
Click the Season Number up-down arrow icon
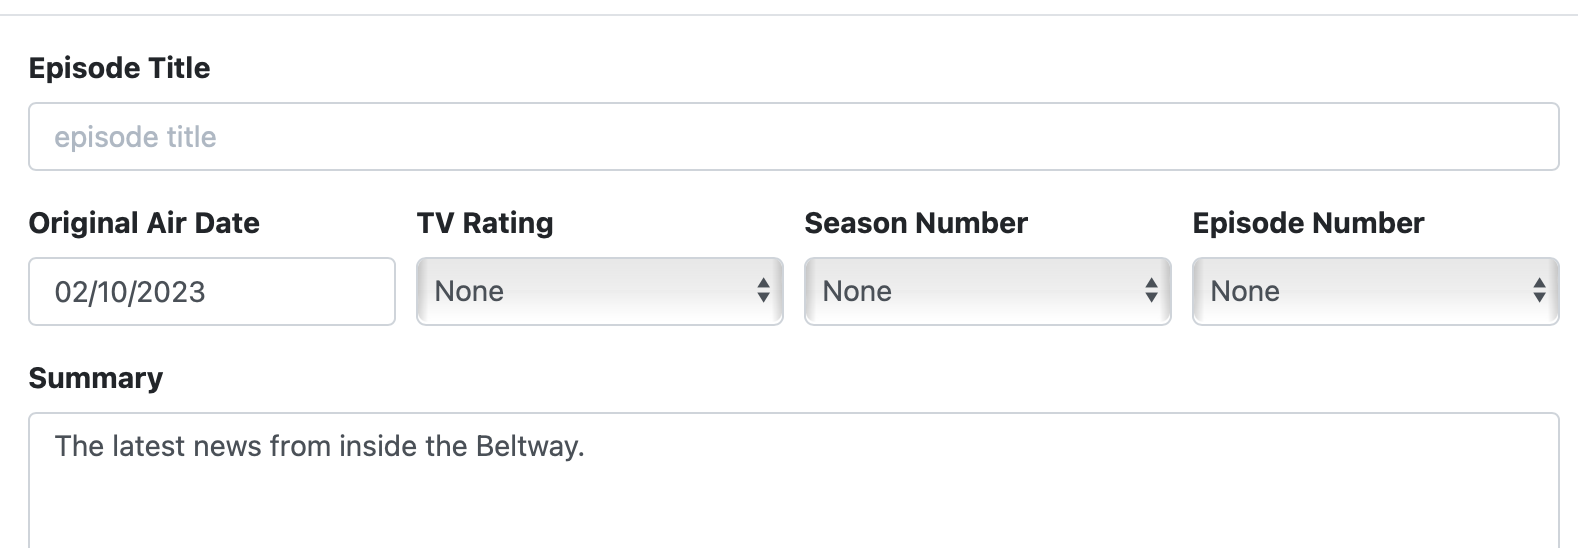pyautogui.click(x=1151, y=291)
